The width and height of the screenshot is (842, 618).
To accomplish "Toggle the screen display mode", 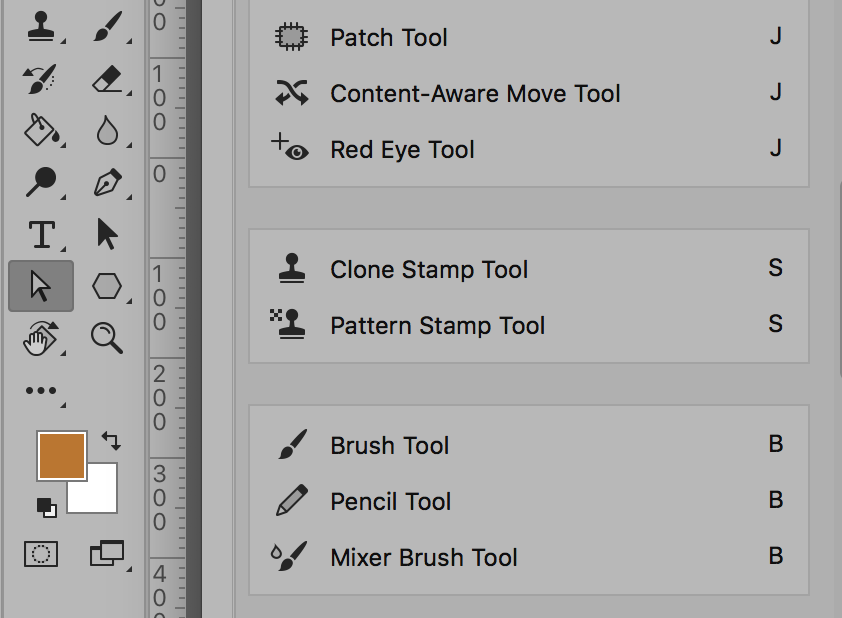I will pos(106,554).
